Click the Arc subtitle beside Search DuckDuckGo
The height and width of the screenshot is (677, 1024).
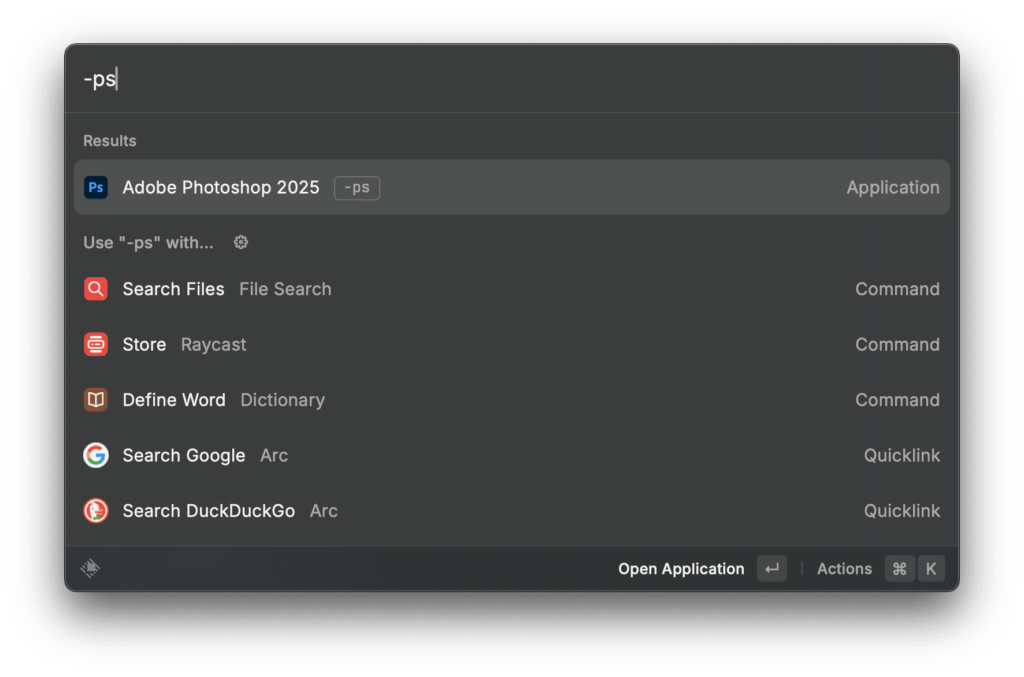324,511
